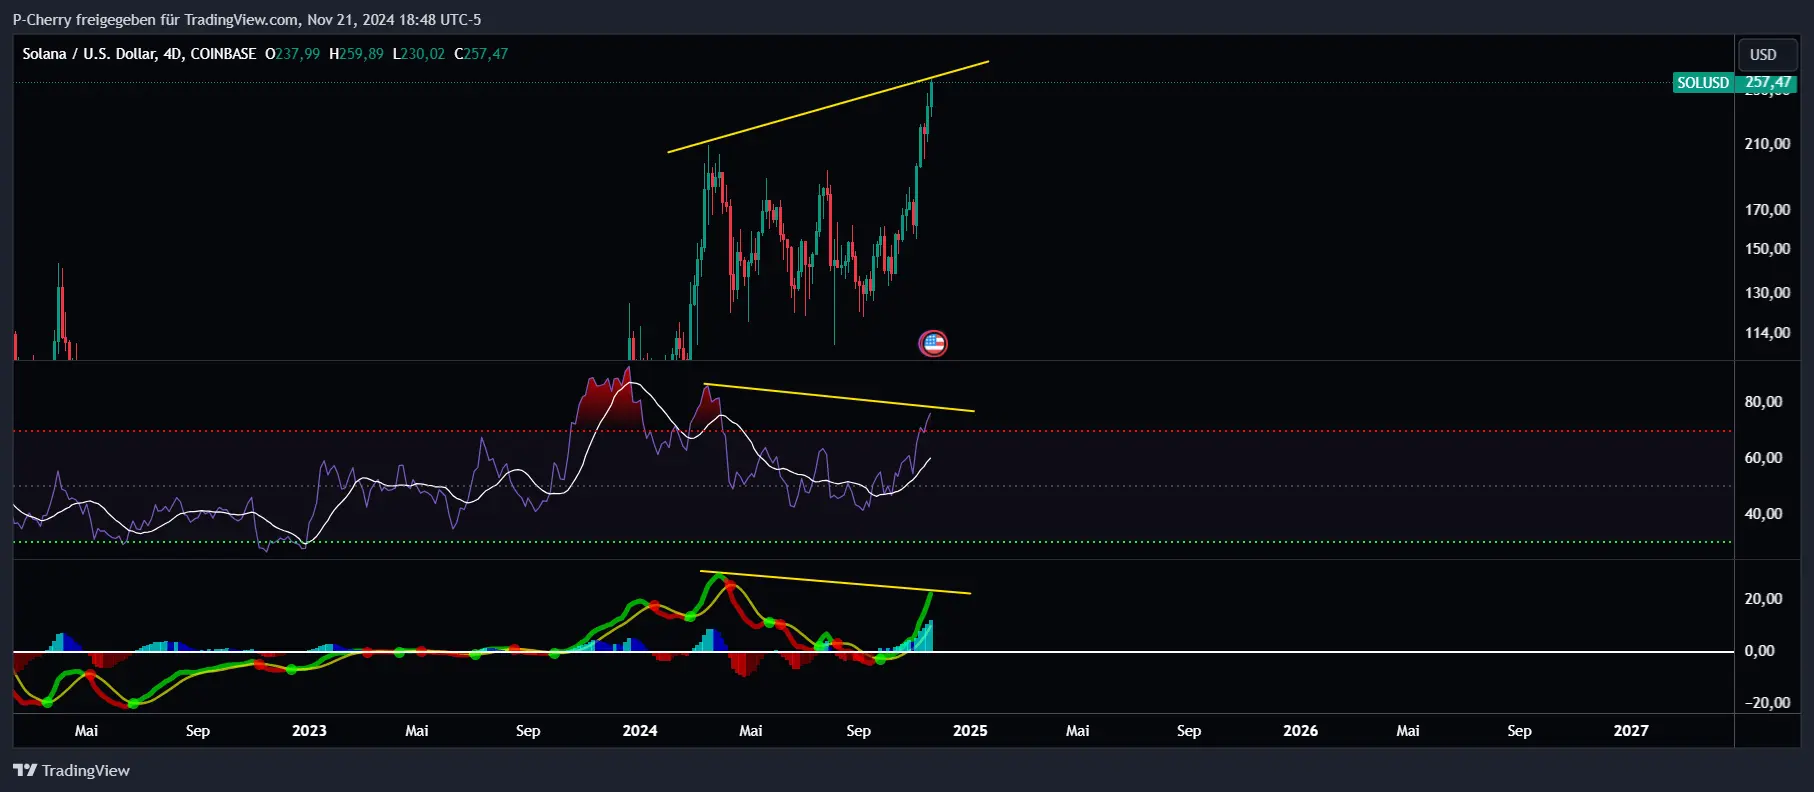Screen dimensions: 1814x792
Task: Click the −20,00 MACD axis label
Action: click(1767, 703)
